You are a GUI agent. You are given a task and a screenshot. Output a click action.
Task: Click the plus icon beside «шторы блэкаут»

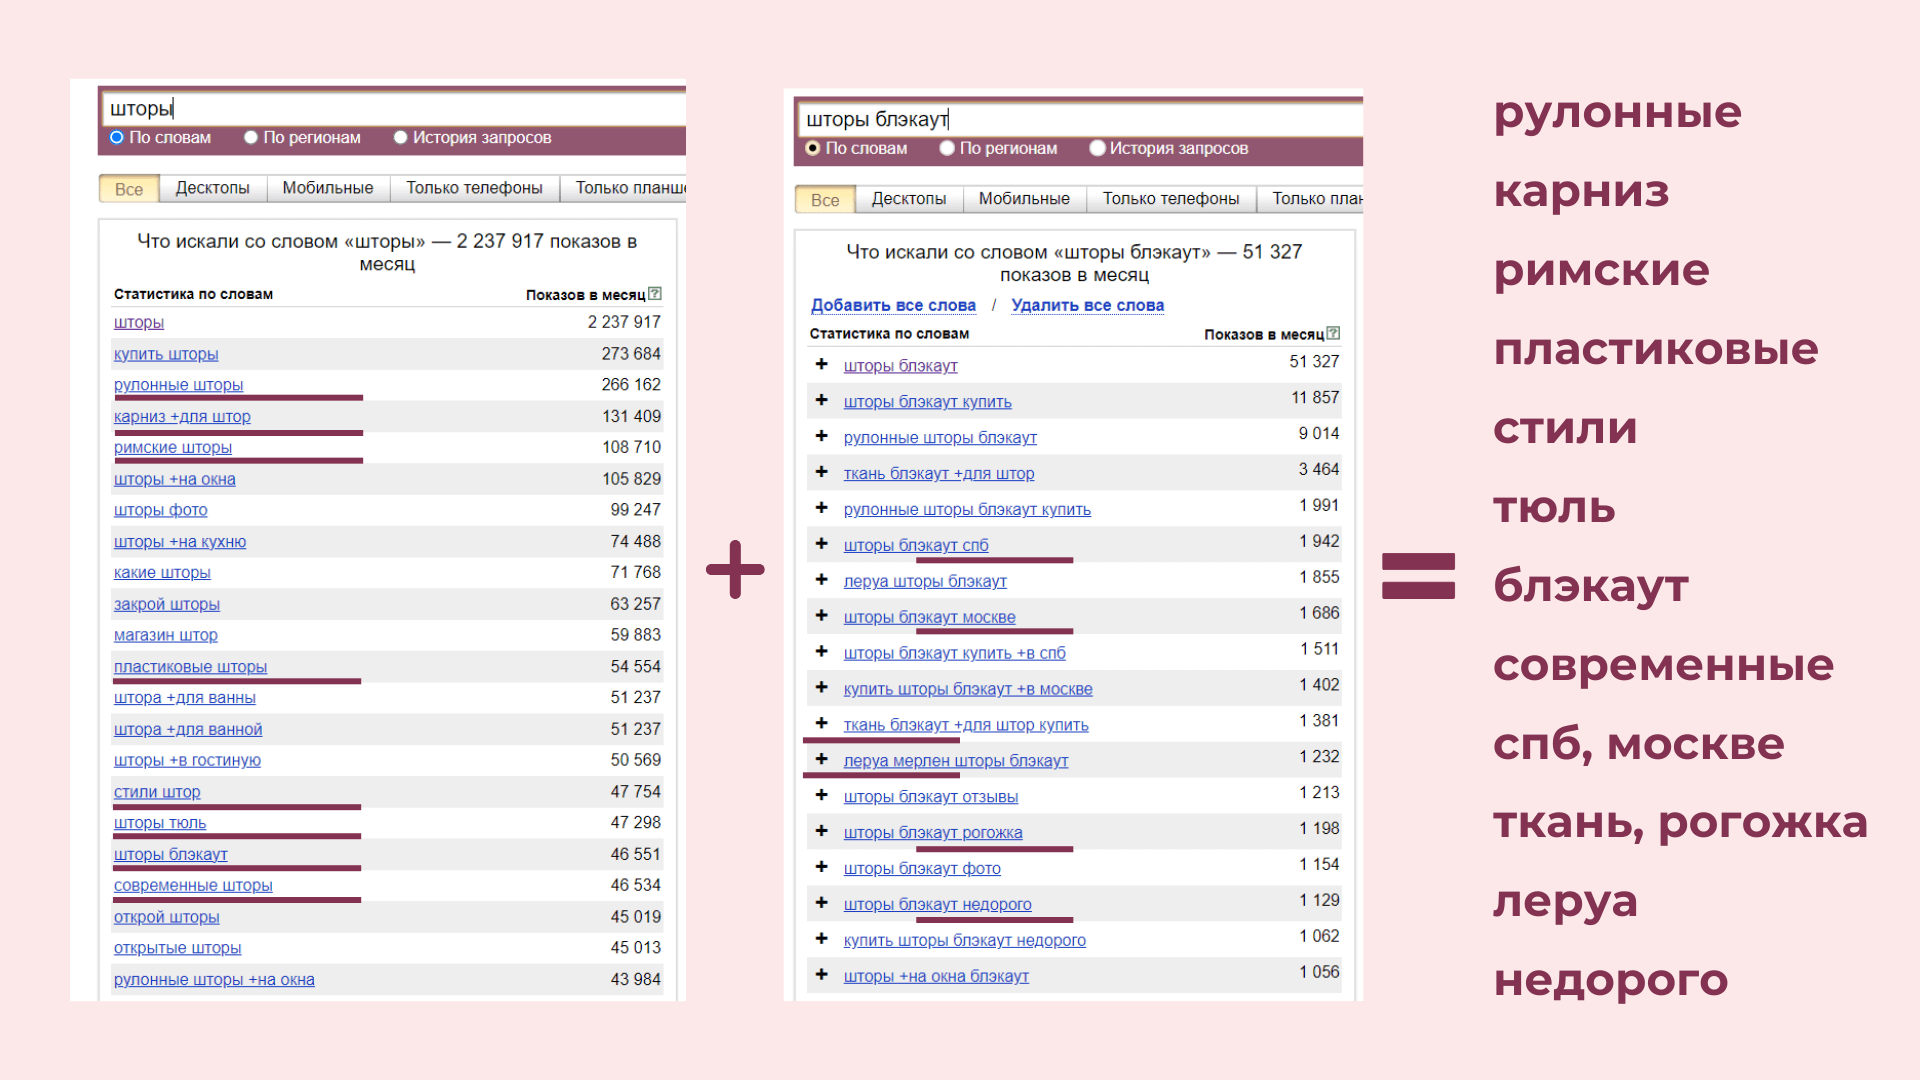click(x=821, y=364)
